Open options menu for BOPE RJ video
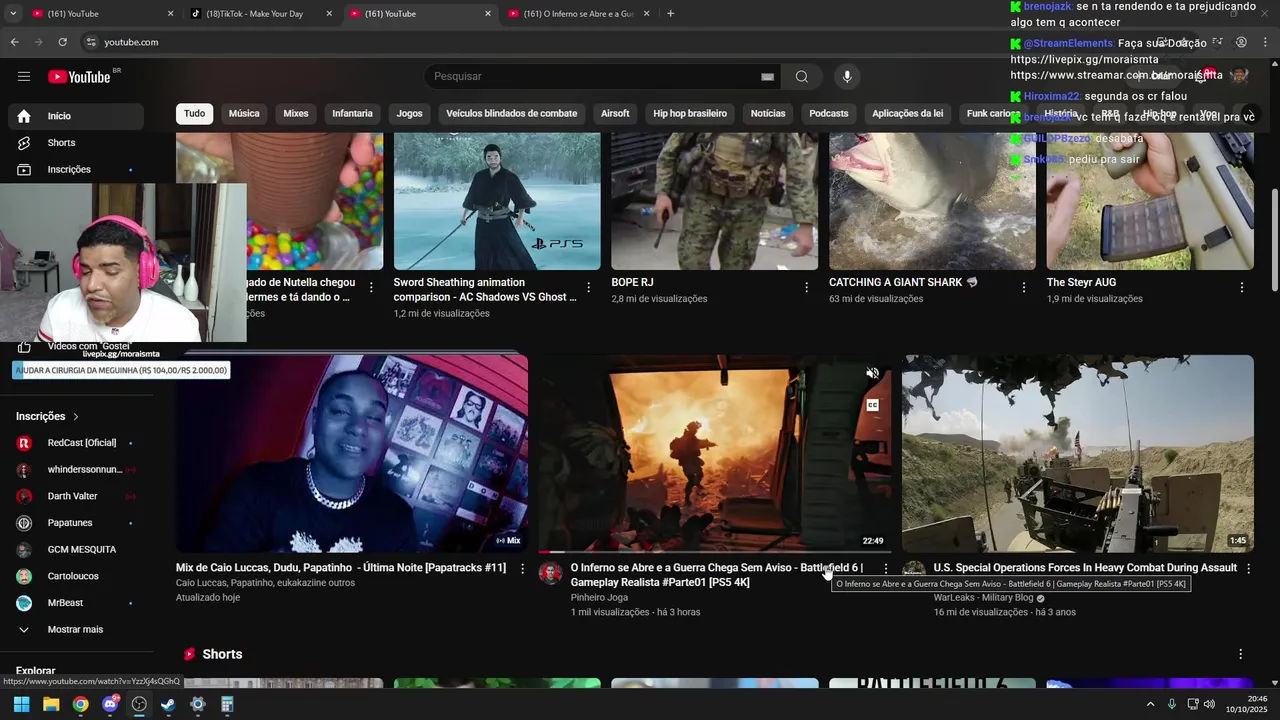 pyautogui.click(x=806, y=288)
